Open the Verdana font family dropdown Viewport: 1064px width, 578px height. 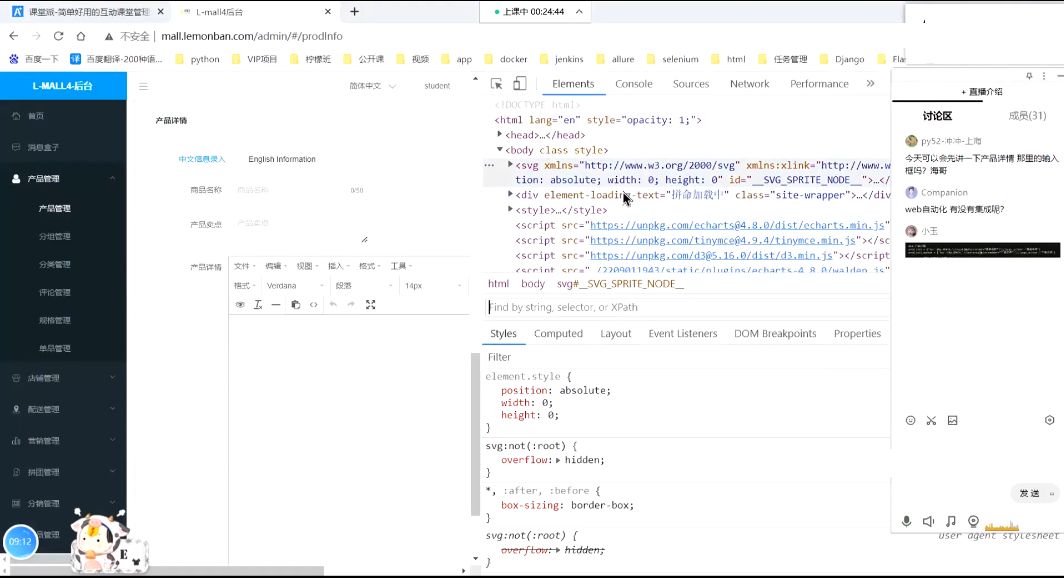pos(294,286)
